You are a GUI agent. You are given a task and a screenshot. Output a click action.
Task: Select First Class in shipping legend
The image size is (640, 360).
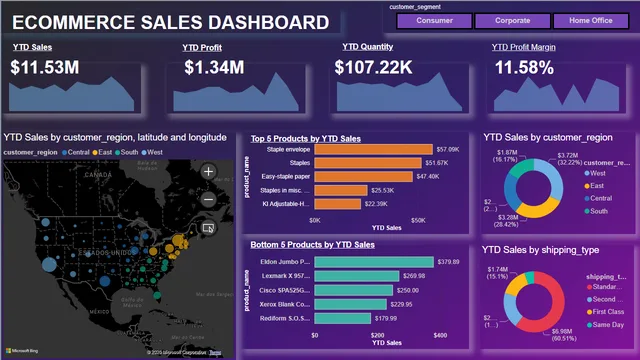click(606, 312)
